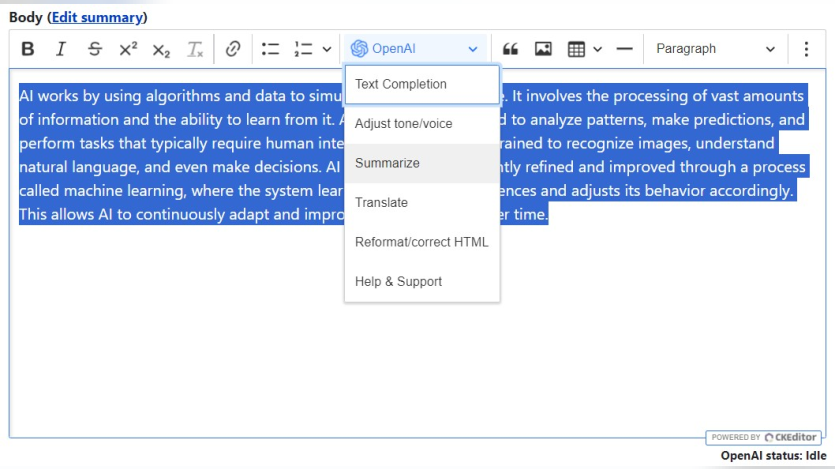Image resolution: width=835 pixels, height=469 pixels.
Task: Click the remove format icon
Action: coord(194,49)
